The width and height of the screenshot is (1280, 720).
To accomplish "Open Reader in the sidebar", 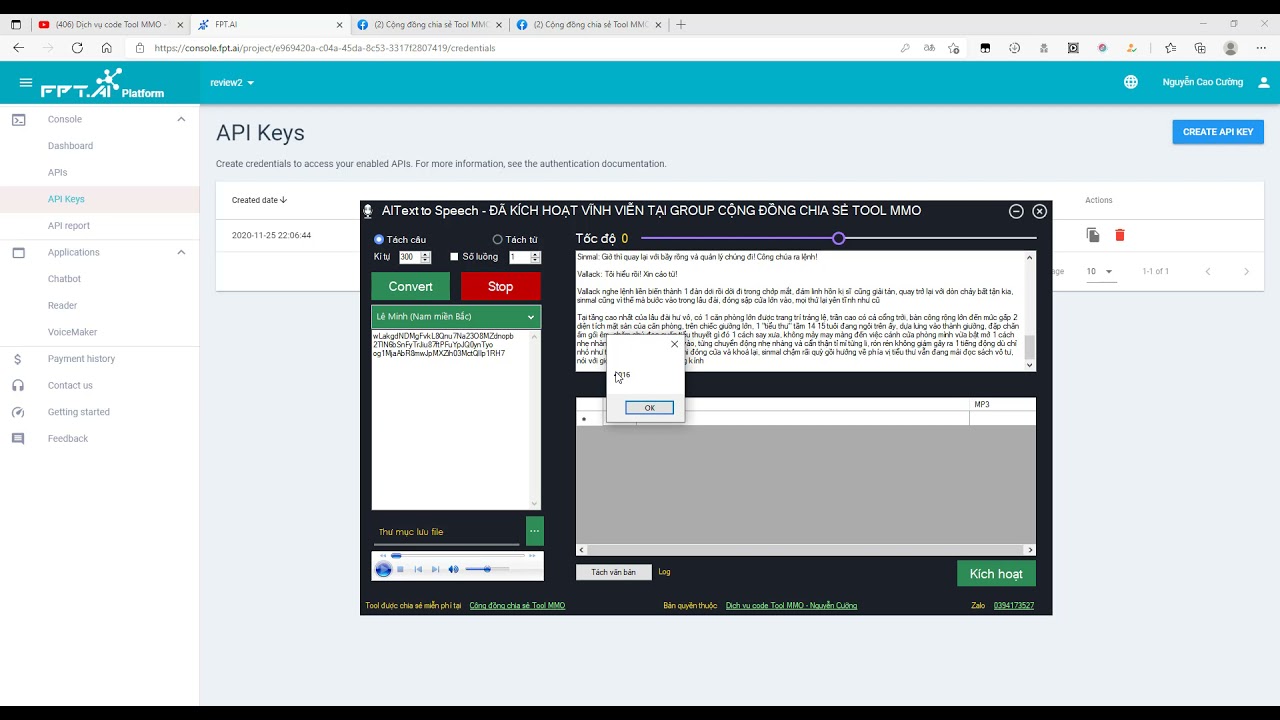I will coord(62,305).
